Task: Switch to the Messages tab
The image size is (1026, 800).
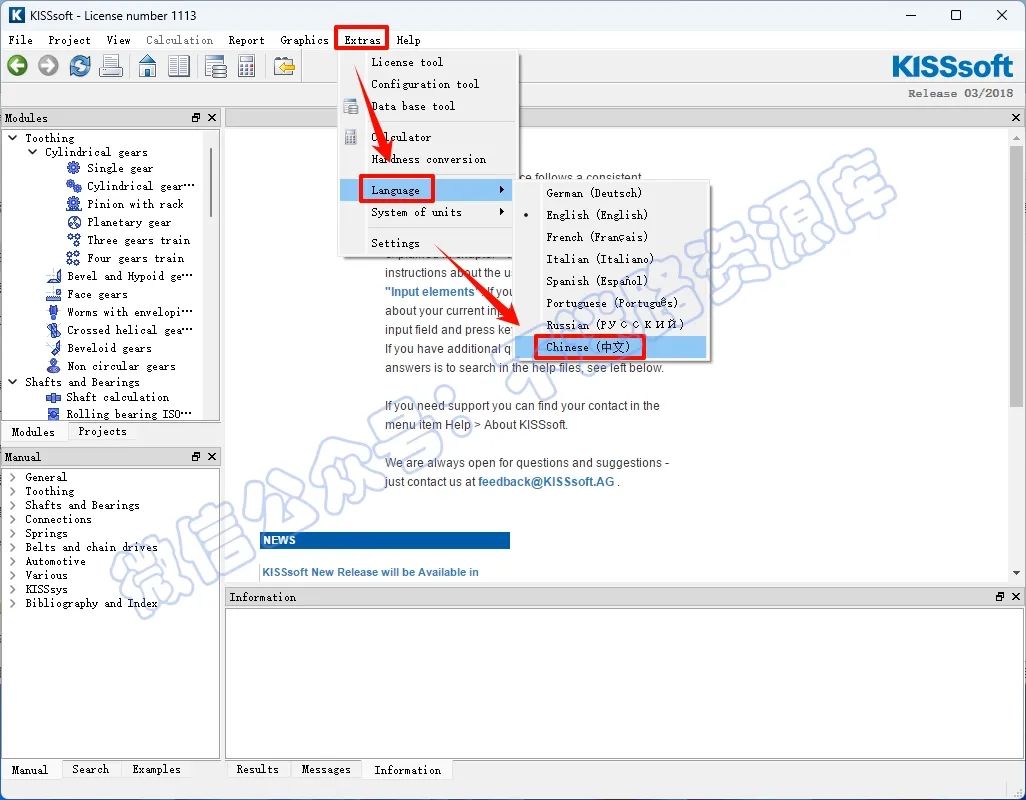Action: click(326, 769)
